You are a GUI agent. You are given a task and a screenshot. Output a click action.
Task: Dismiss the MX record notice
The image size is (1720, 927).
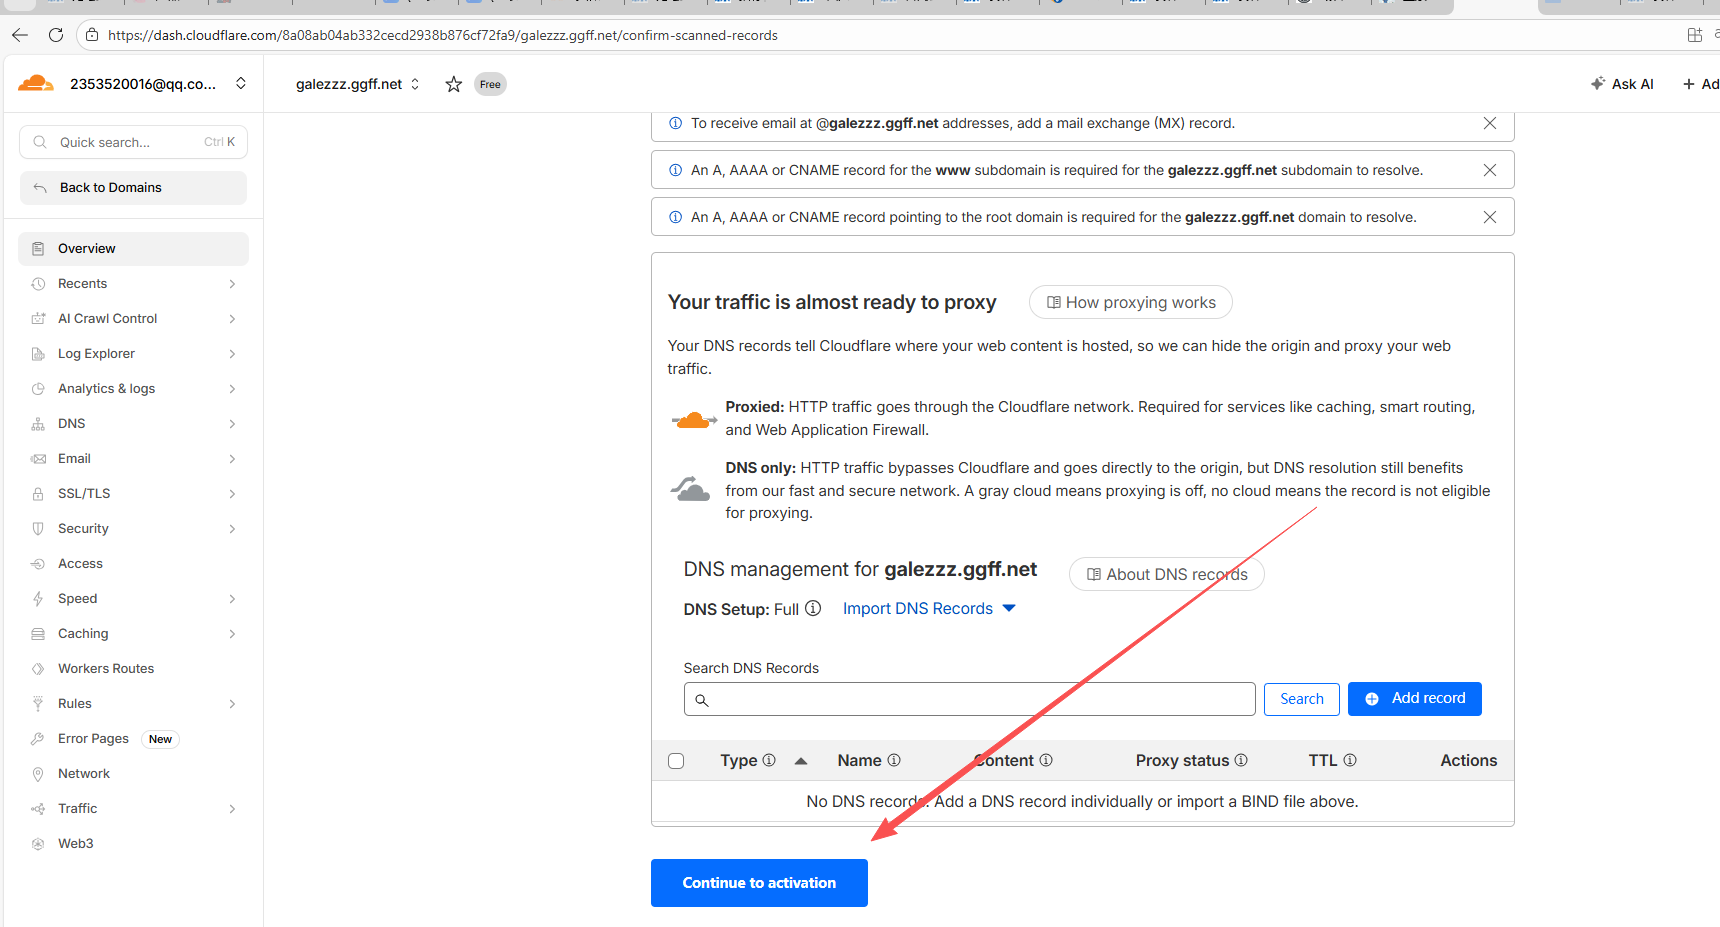coord(1489,123)
